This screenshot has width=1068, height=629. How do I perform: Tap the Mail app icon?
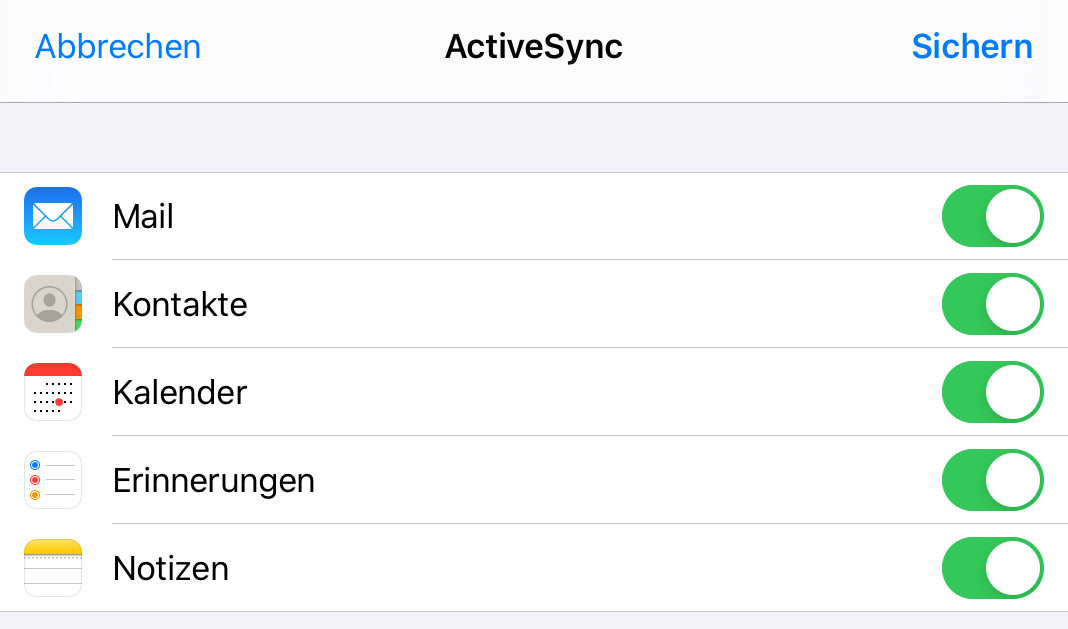[x=53, y=216]
